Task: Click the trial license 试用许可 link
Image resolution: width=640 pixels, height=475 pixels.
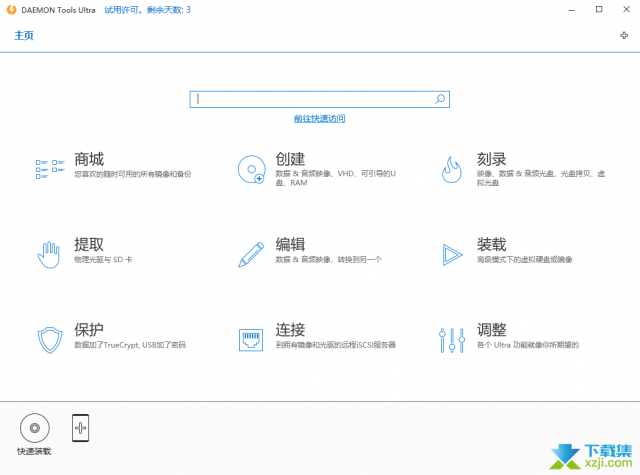Action: [x=147, y=10]
